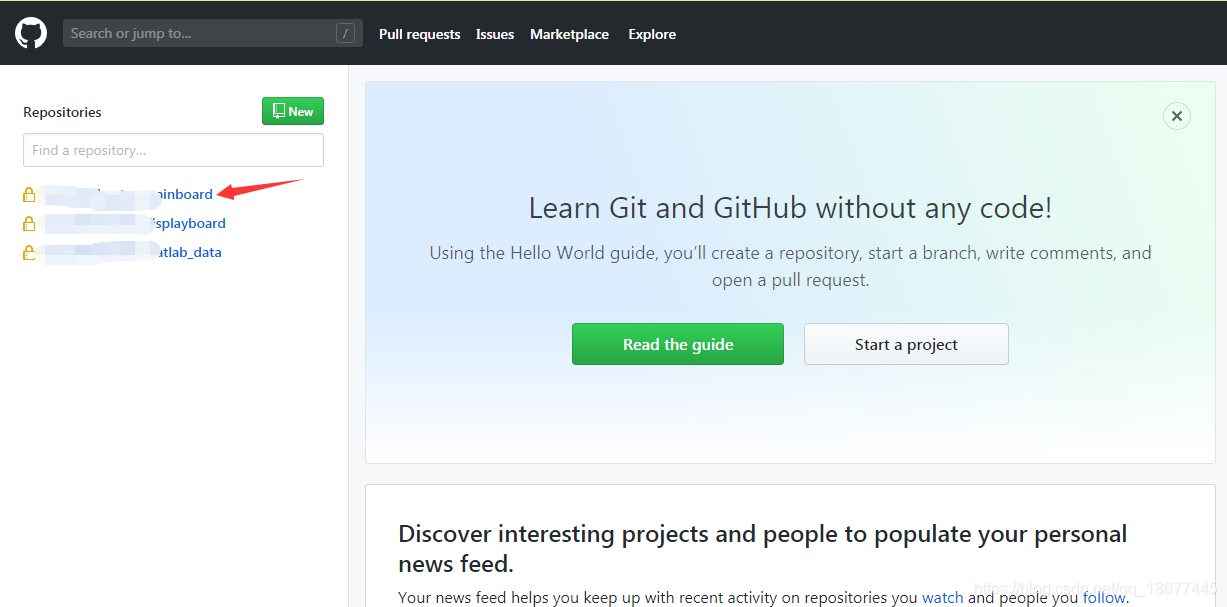Click the slash shortcut key icon in search

point(346,33)
